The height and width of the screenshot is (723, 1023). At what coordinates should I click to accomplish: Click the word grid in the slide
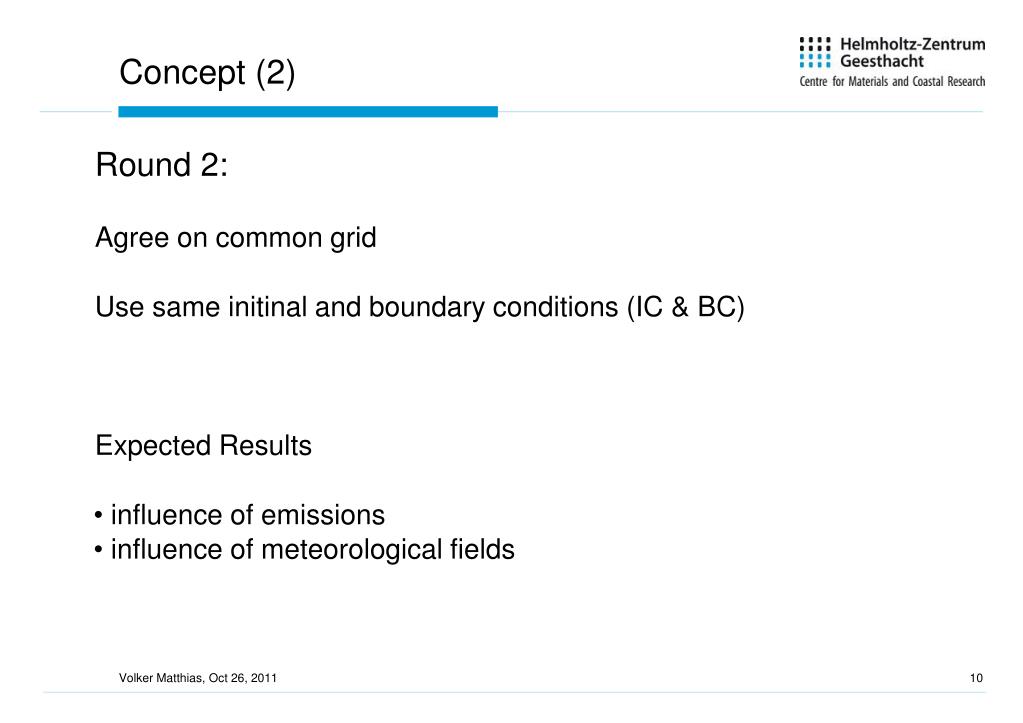coord(353,238)
